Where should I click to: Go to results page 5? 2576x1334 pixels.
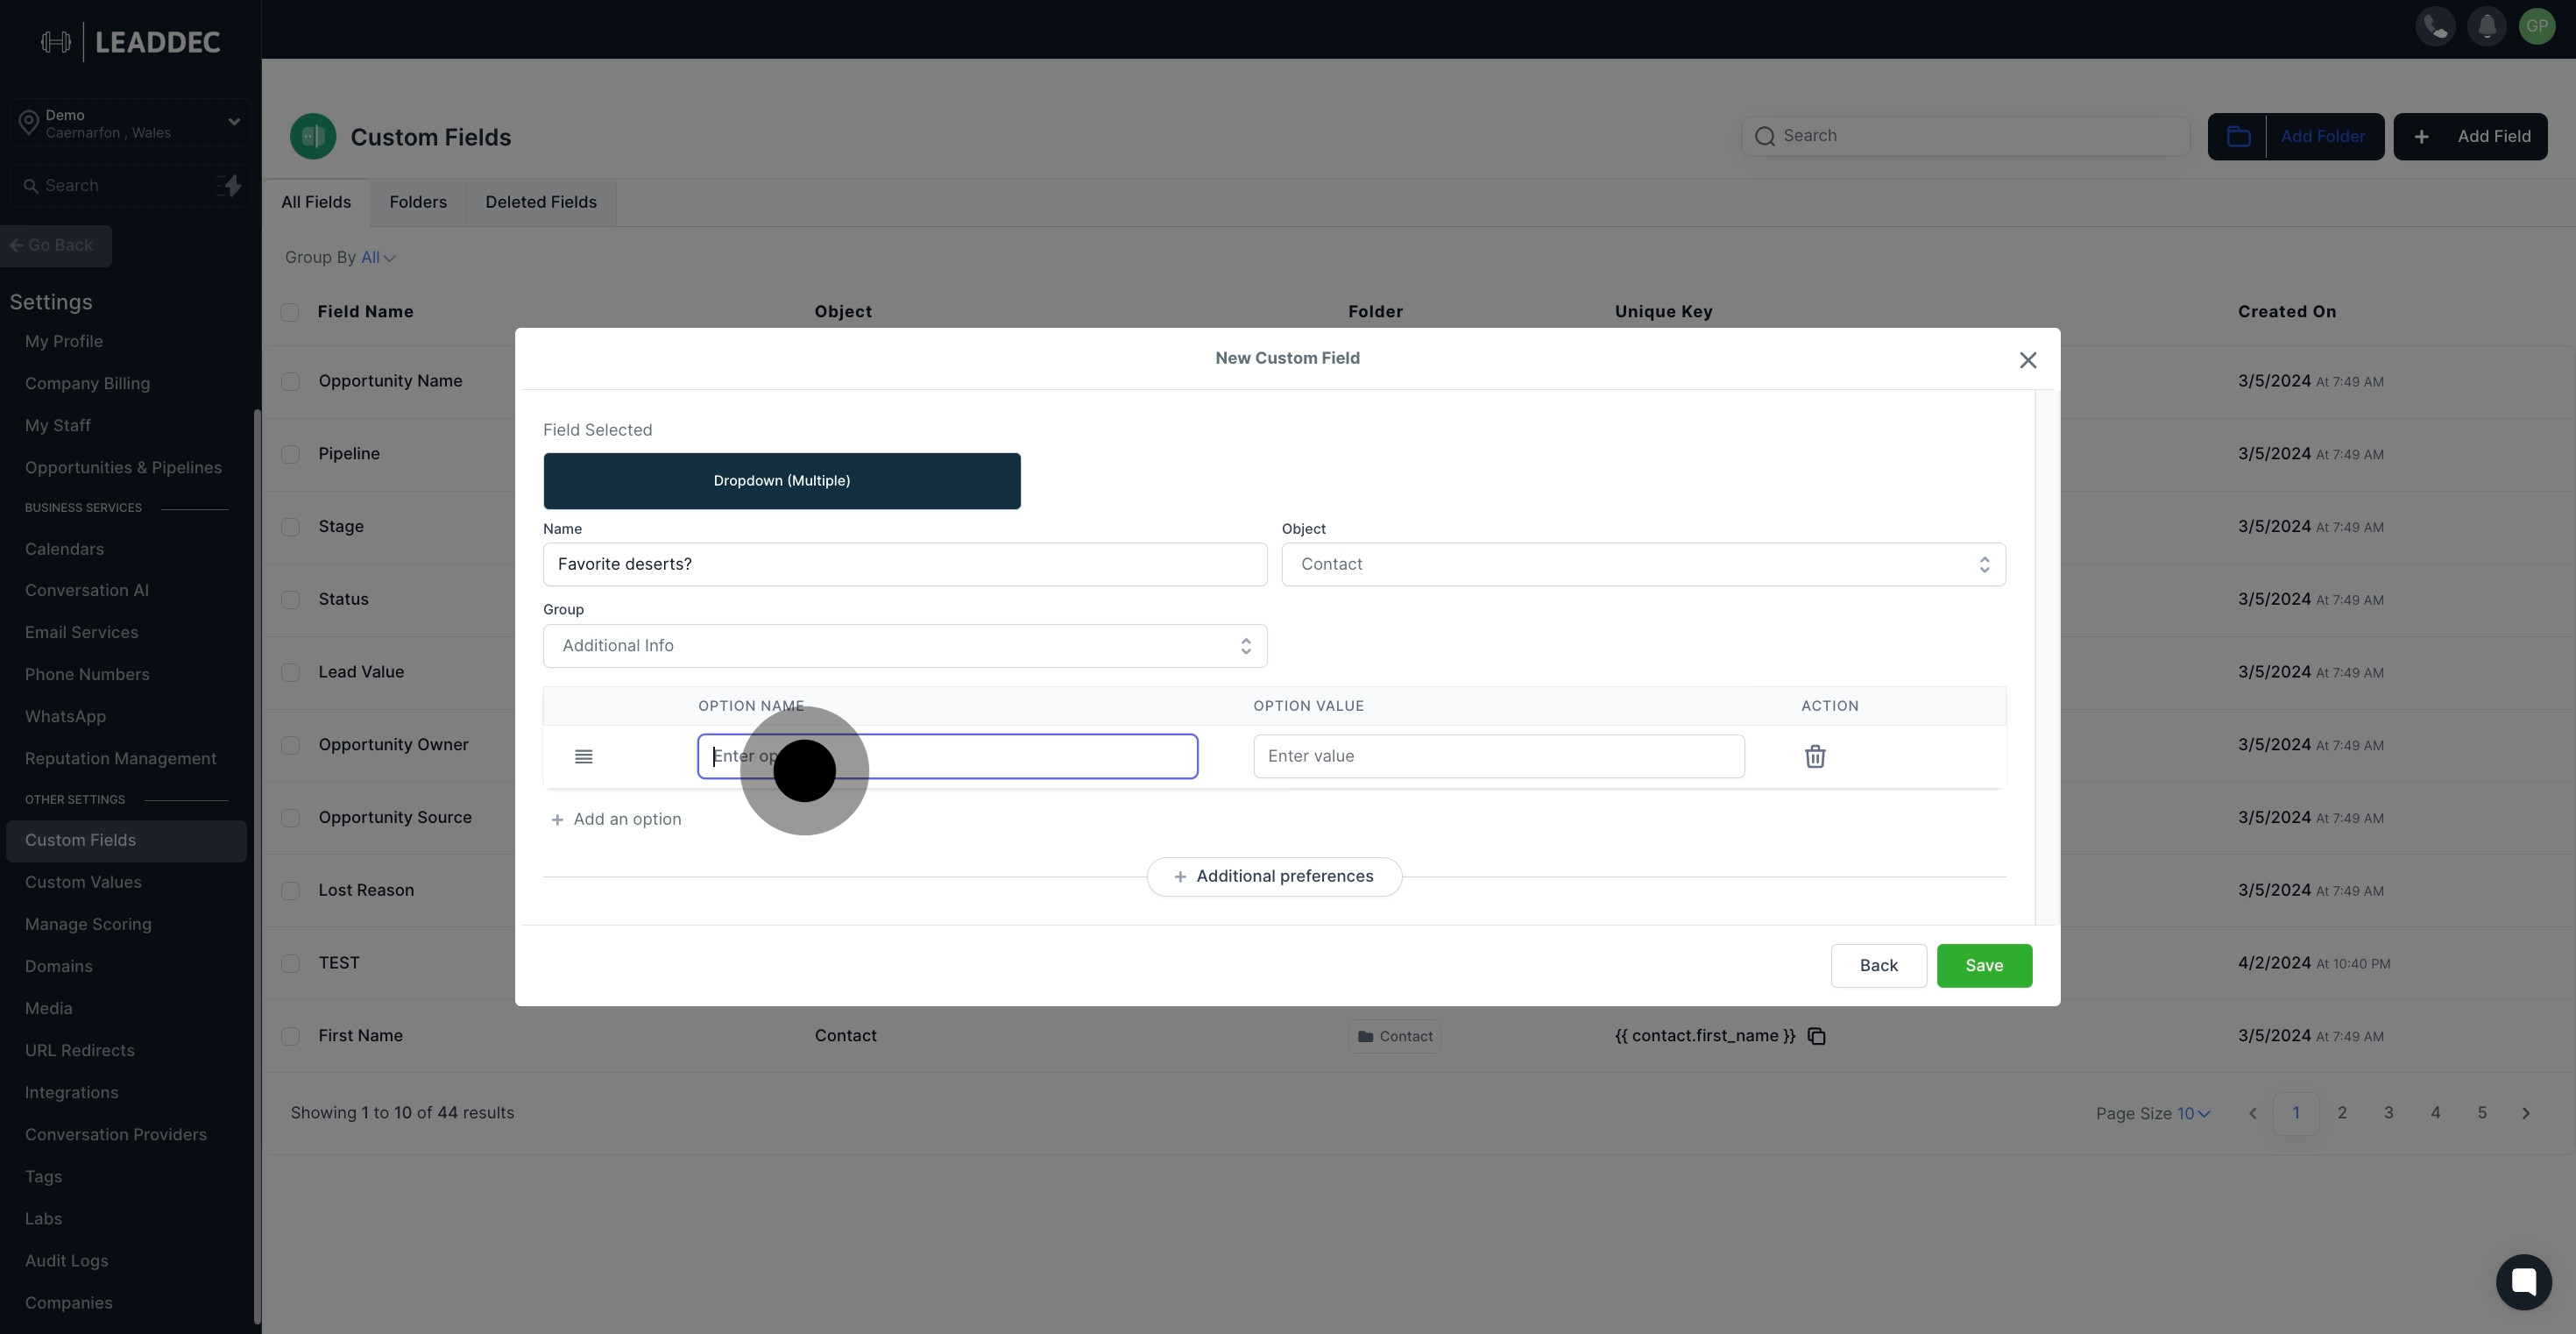pos(2481,1113)
